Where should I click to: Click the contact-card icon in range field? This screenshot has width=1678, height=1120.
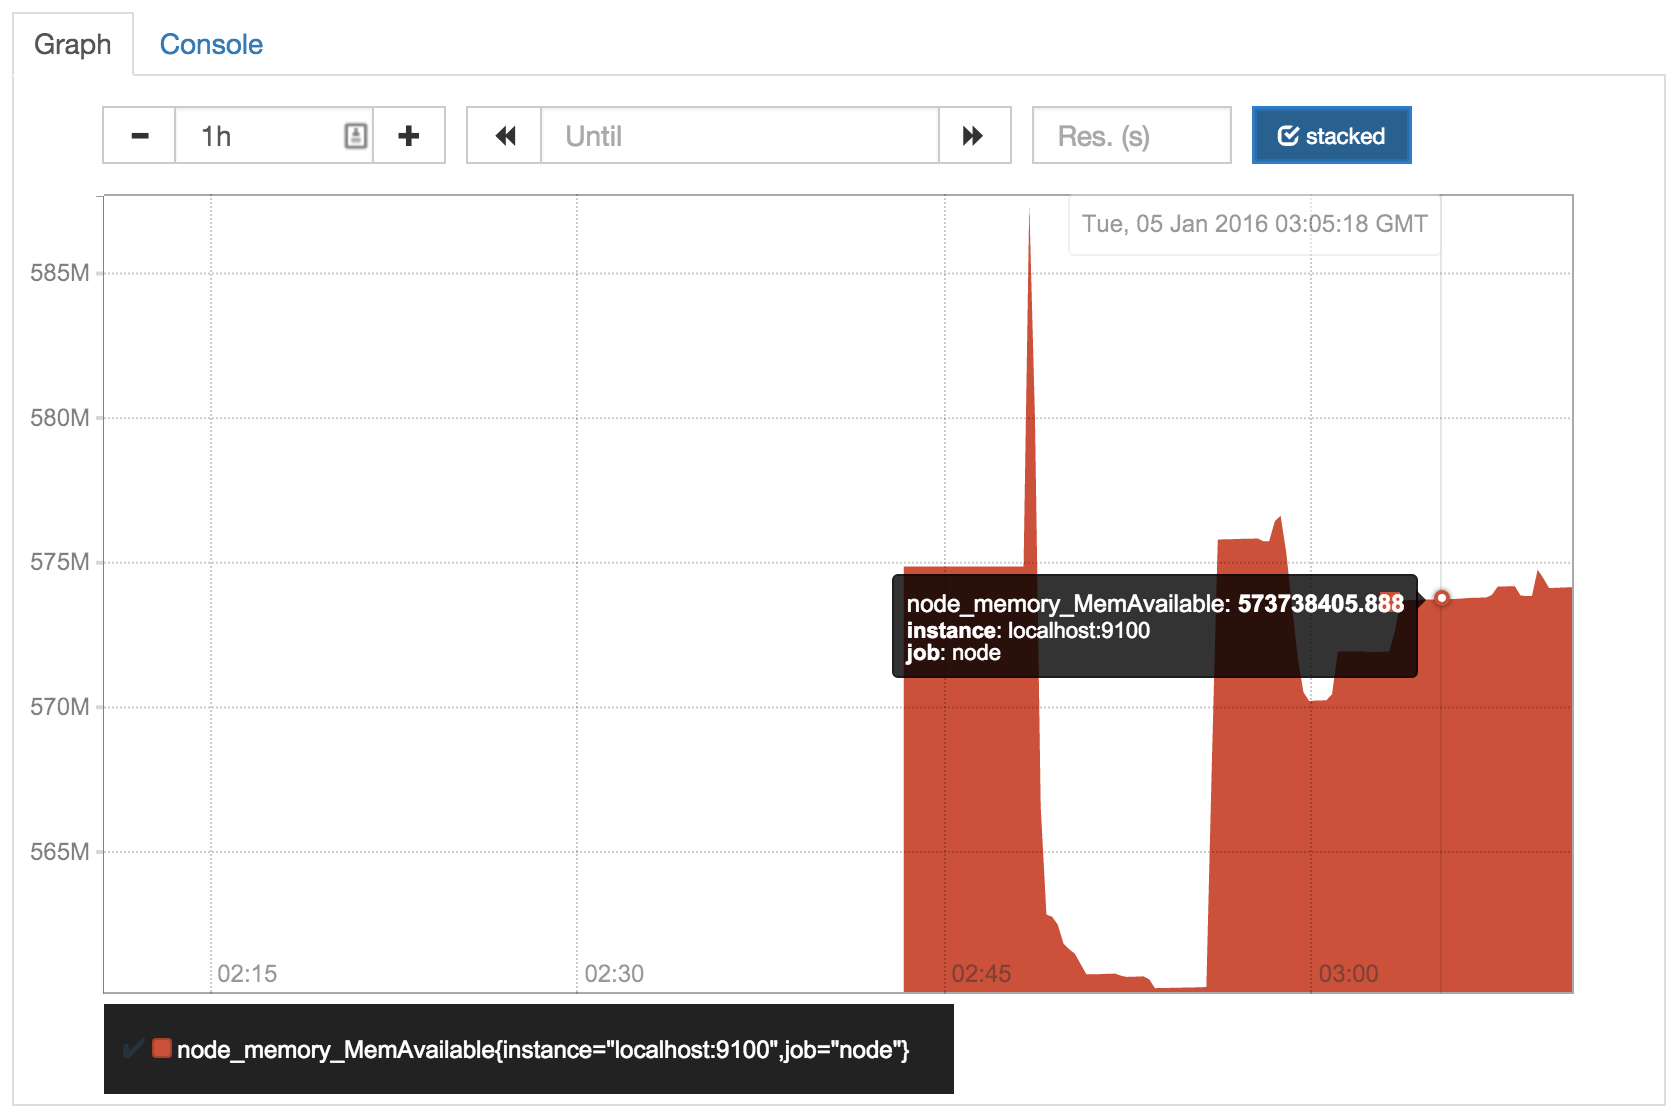coord(356,136)
